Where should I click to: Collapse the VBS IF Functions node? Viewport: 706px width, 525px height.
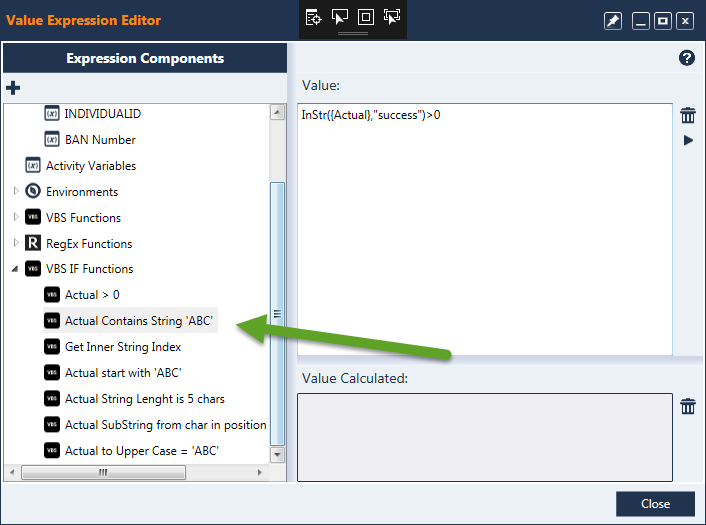15,269
